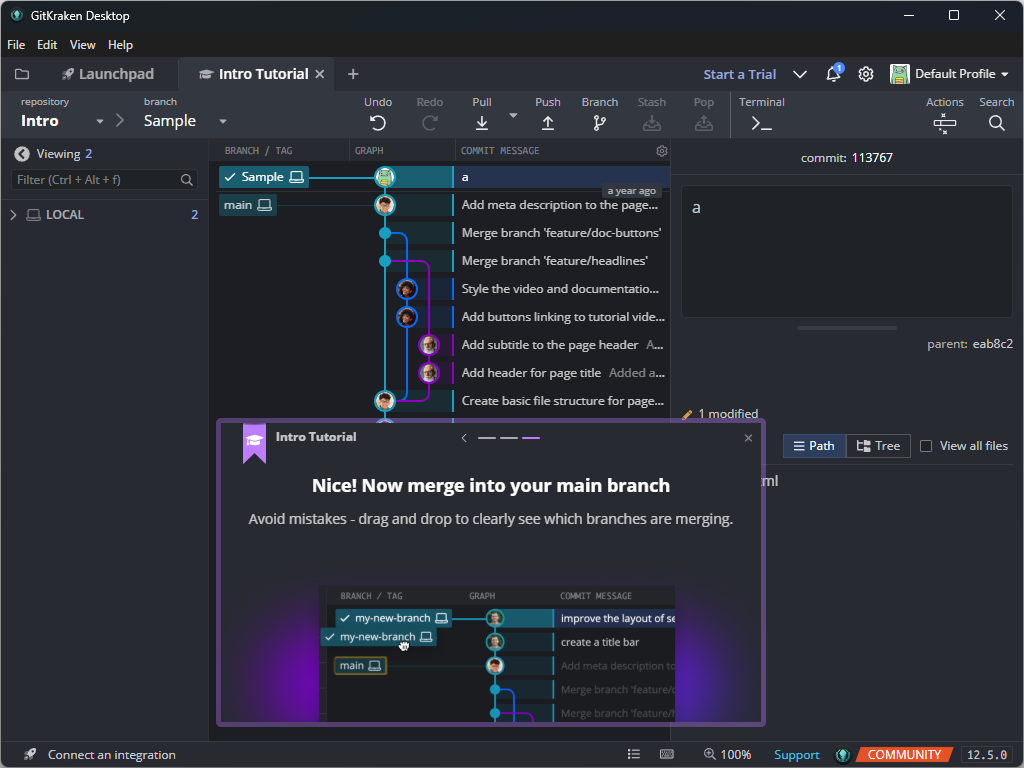1024x768 pixels.
Task: Open the File menu
Action: click(16, 44)
